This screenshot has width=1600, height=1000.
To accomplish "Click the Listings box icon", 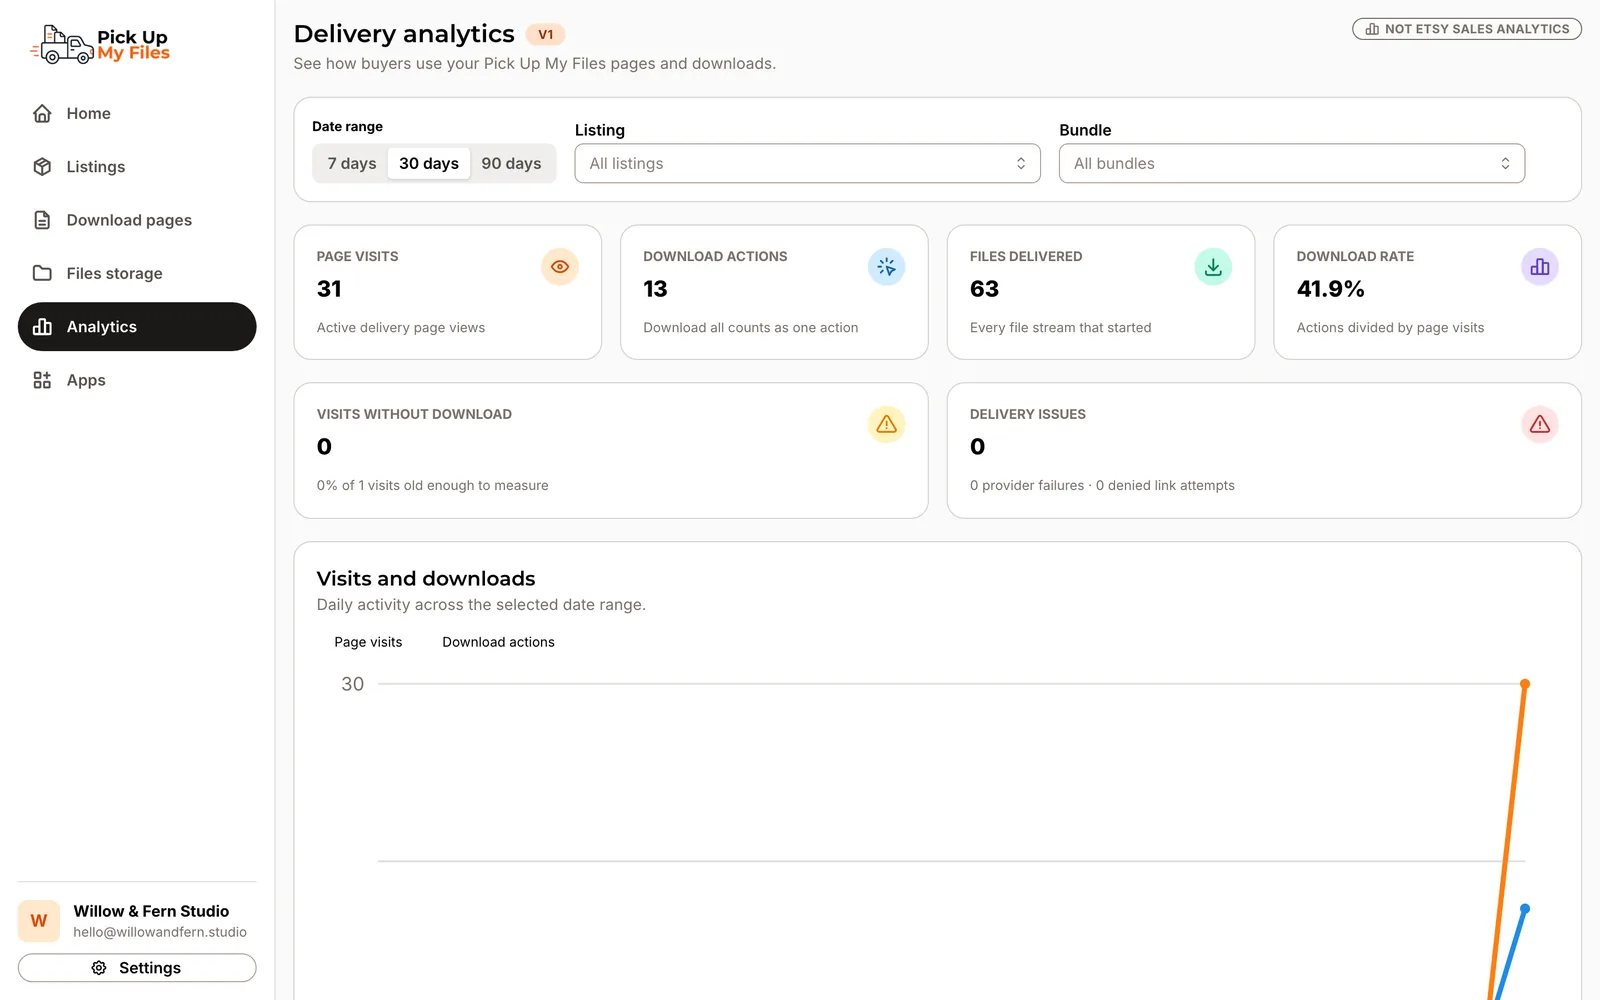I will pyautogui.click(x=42, y=167).
